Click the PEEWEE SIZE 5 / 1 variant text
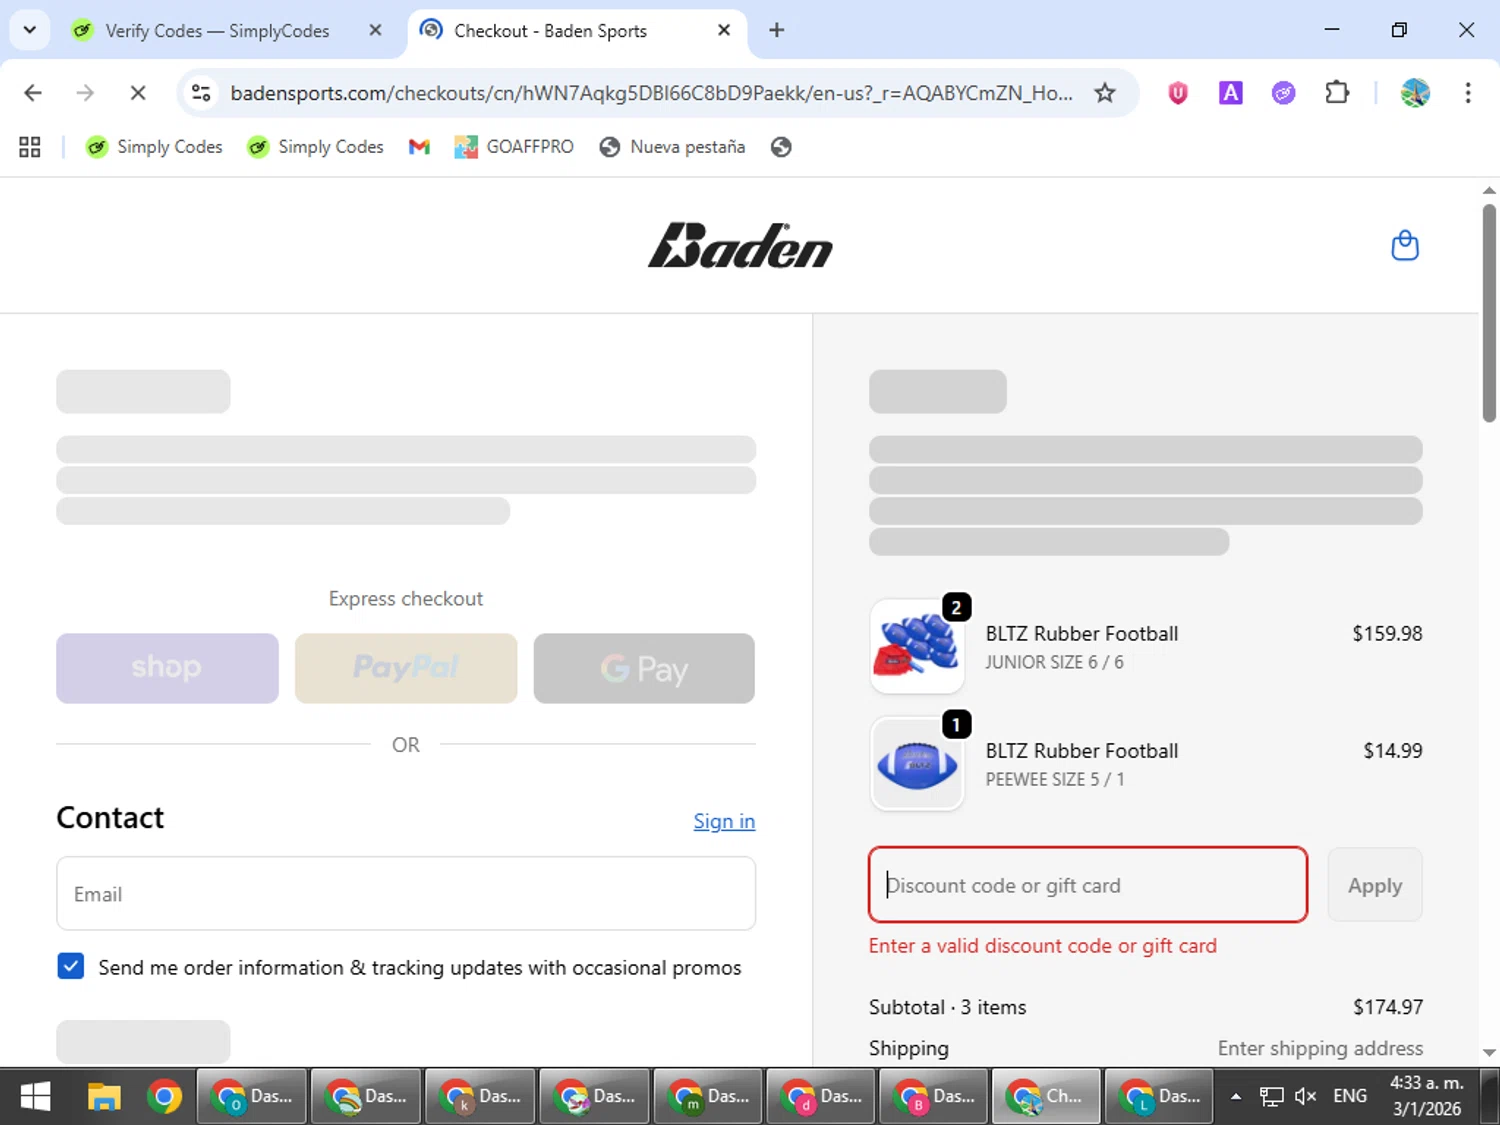Screen dimensions: 1500x1125 (x=1055, y=779)
